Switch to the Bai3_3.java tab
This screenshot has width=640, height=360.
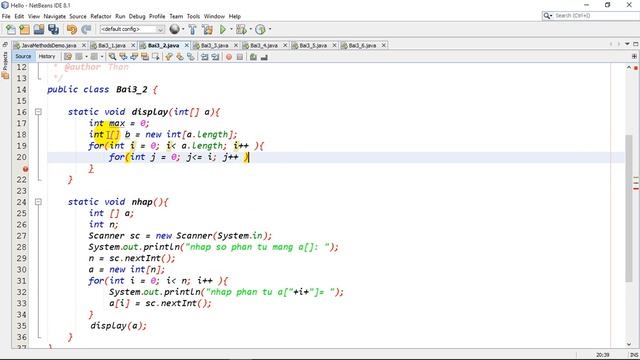tap(215, 45)
